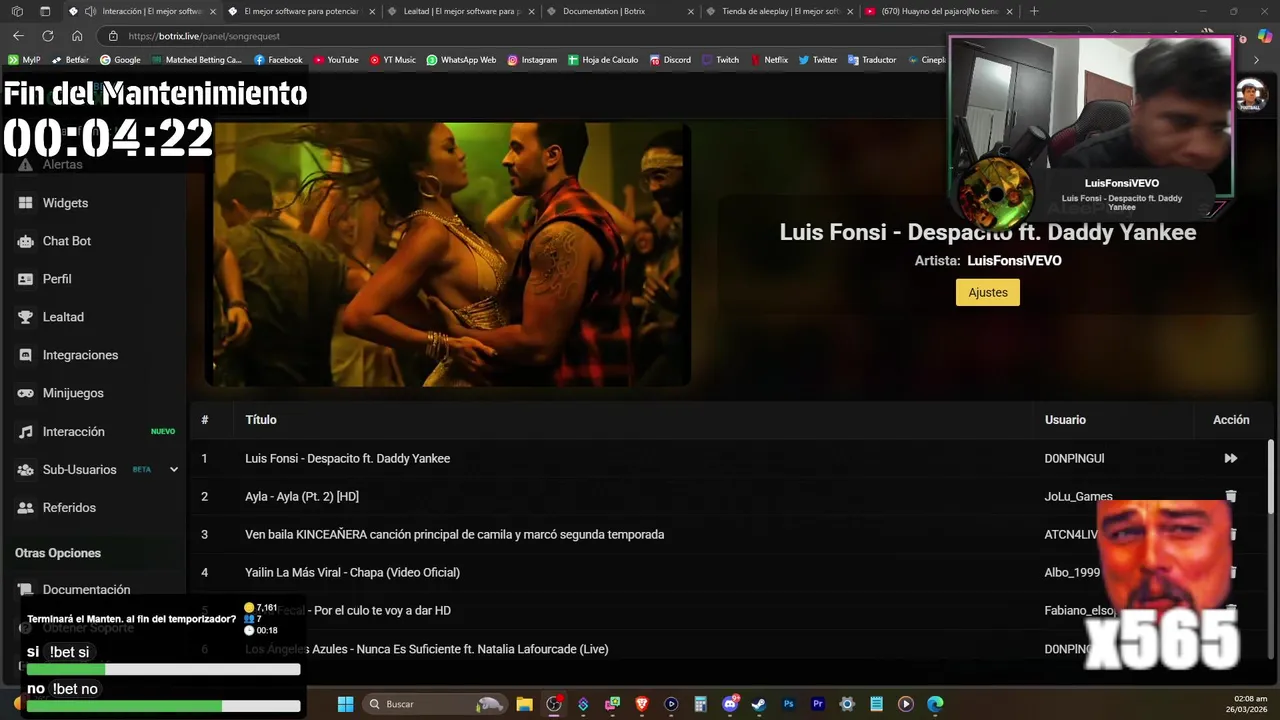Open Widgets via its sidebar icon

tap(25, 203)
